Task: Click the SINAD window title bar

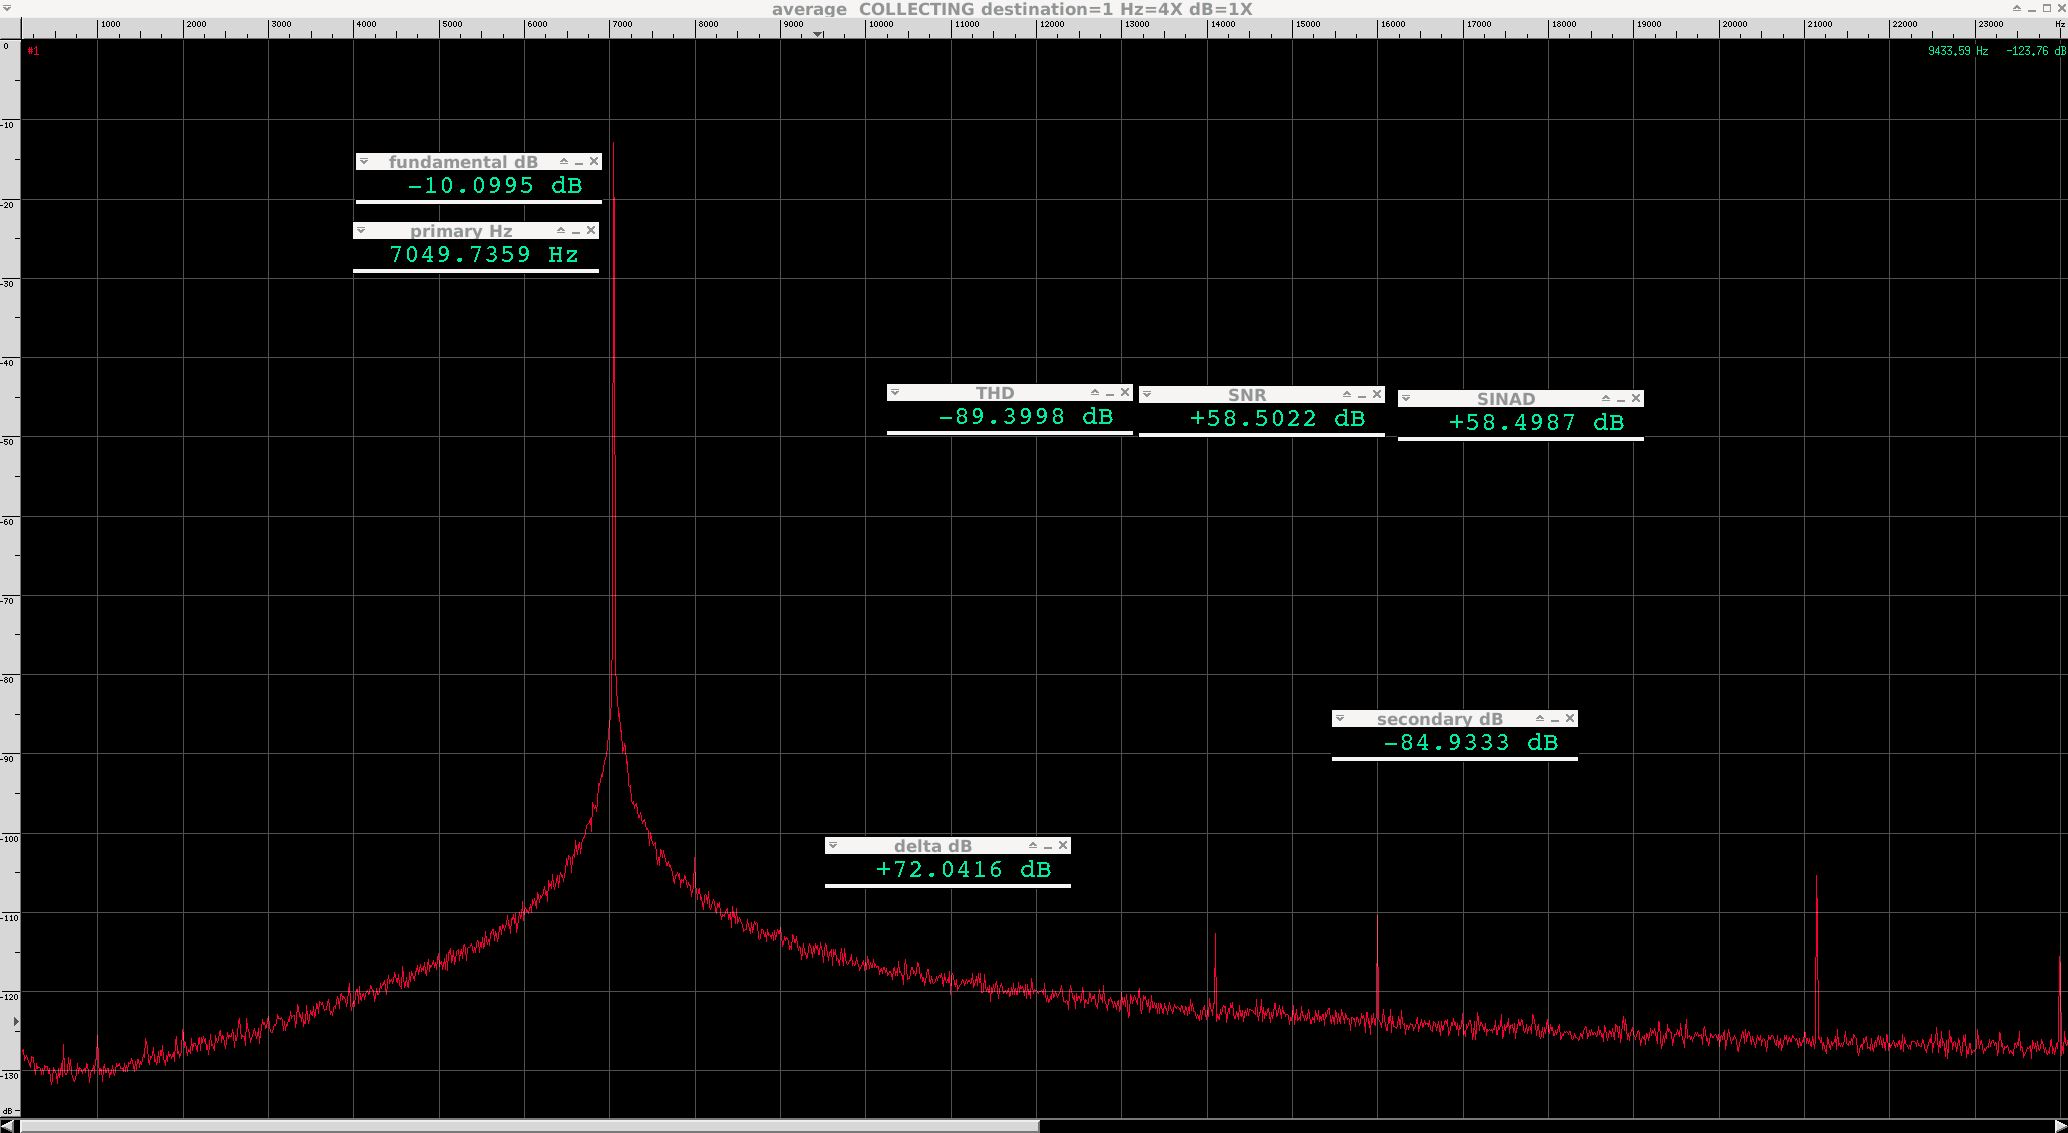Action: coord(1505,398)
